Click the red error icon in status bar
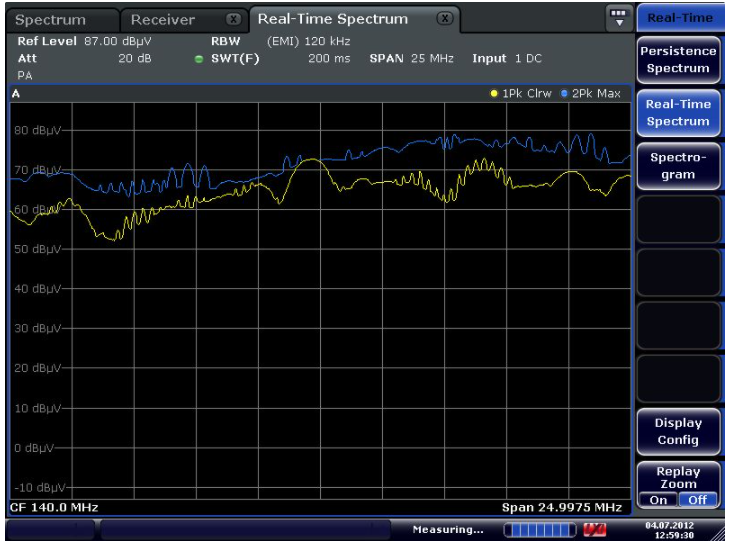732x541 pixels. point(596,528)
